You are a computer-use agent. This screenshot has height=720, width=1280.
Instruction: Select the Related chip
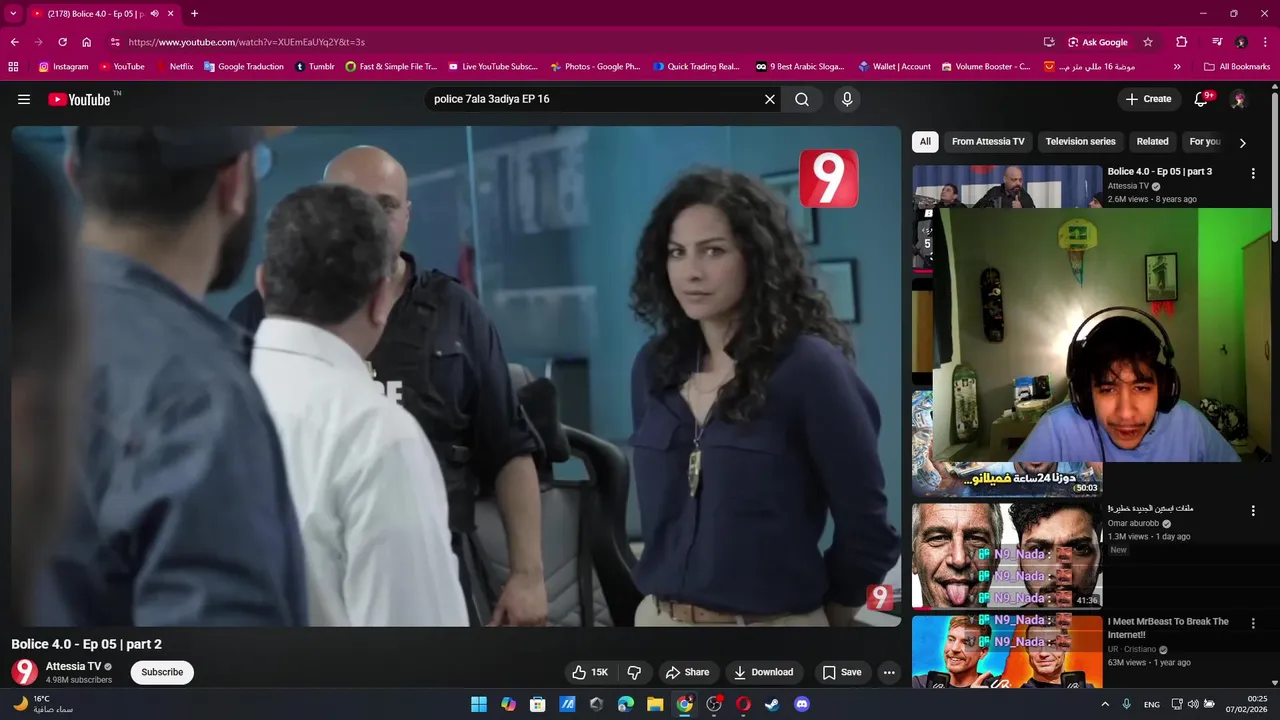pyautogui.click(x=1152, y=142)
